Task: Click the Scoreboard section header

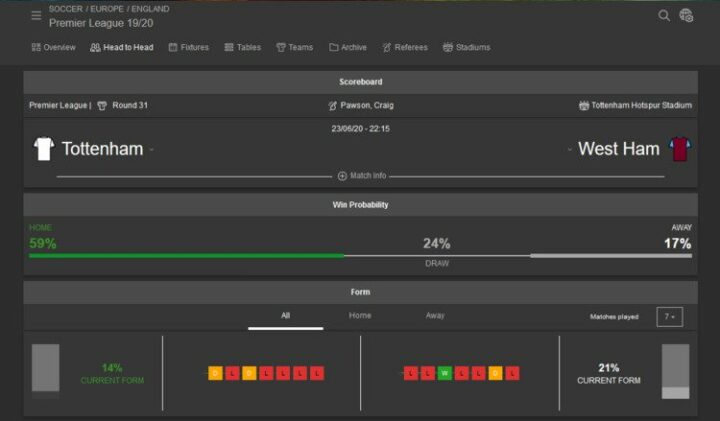Action: pyautogui.click(x=360, y=82)
